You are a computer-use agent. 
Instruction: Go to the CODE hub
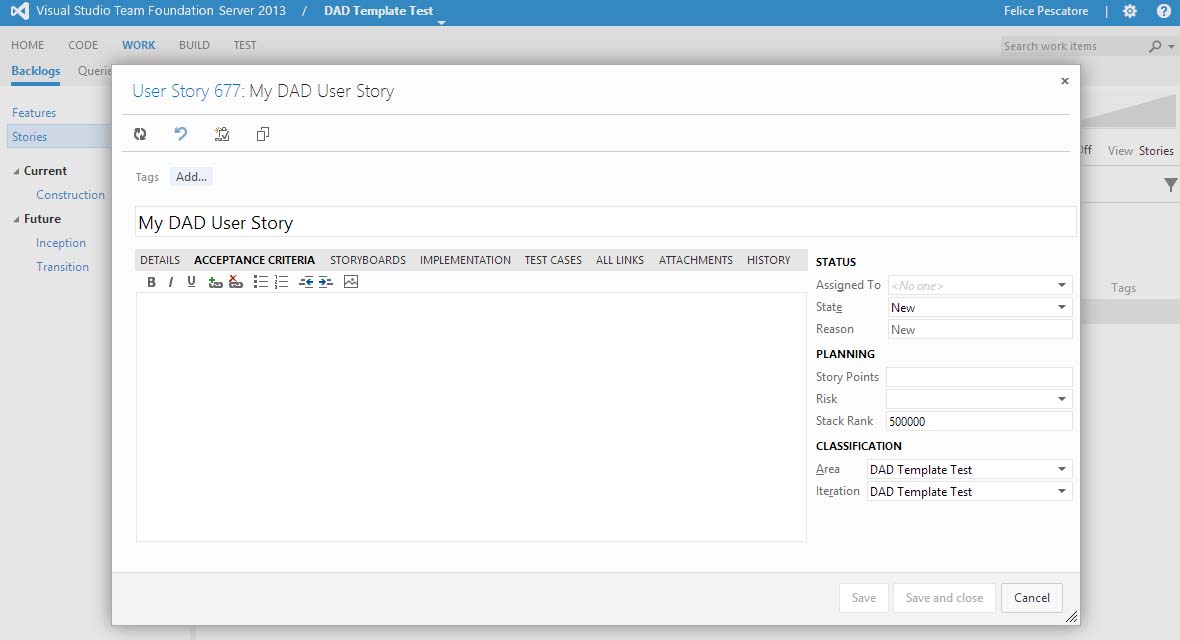[83, 45]
